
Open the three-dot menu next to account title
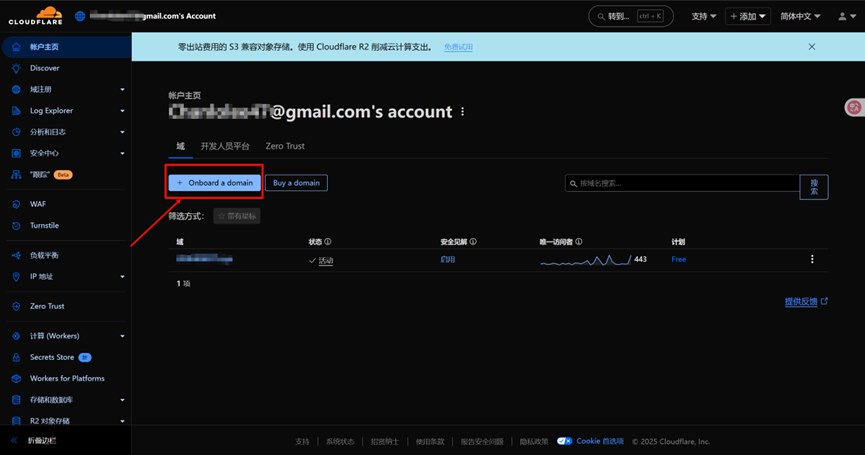(462, 112)
